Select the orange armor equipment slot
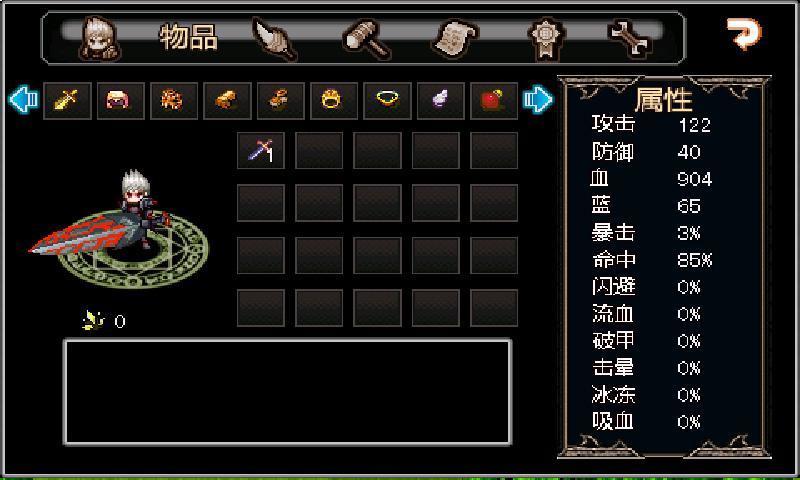The image size is (800, 480). click(174, 100)
